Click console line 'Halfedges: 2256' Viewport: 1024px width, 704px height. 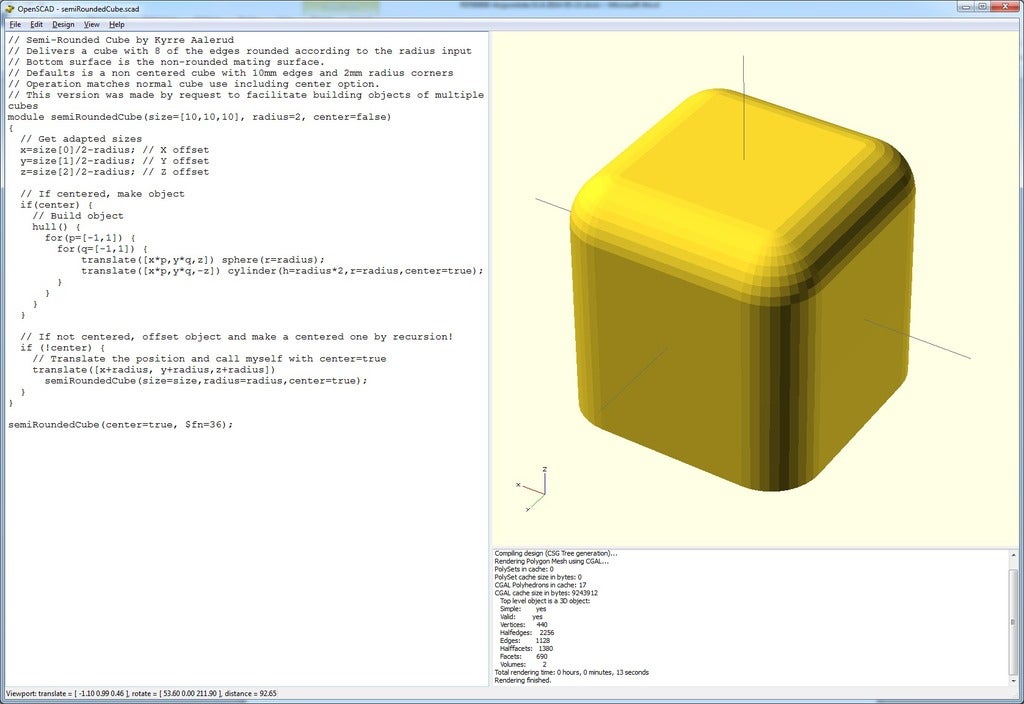pyautogui.click(x=527, y=633)
